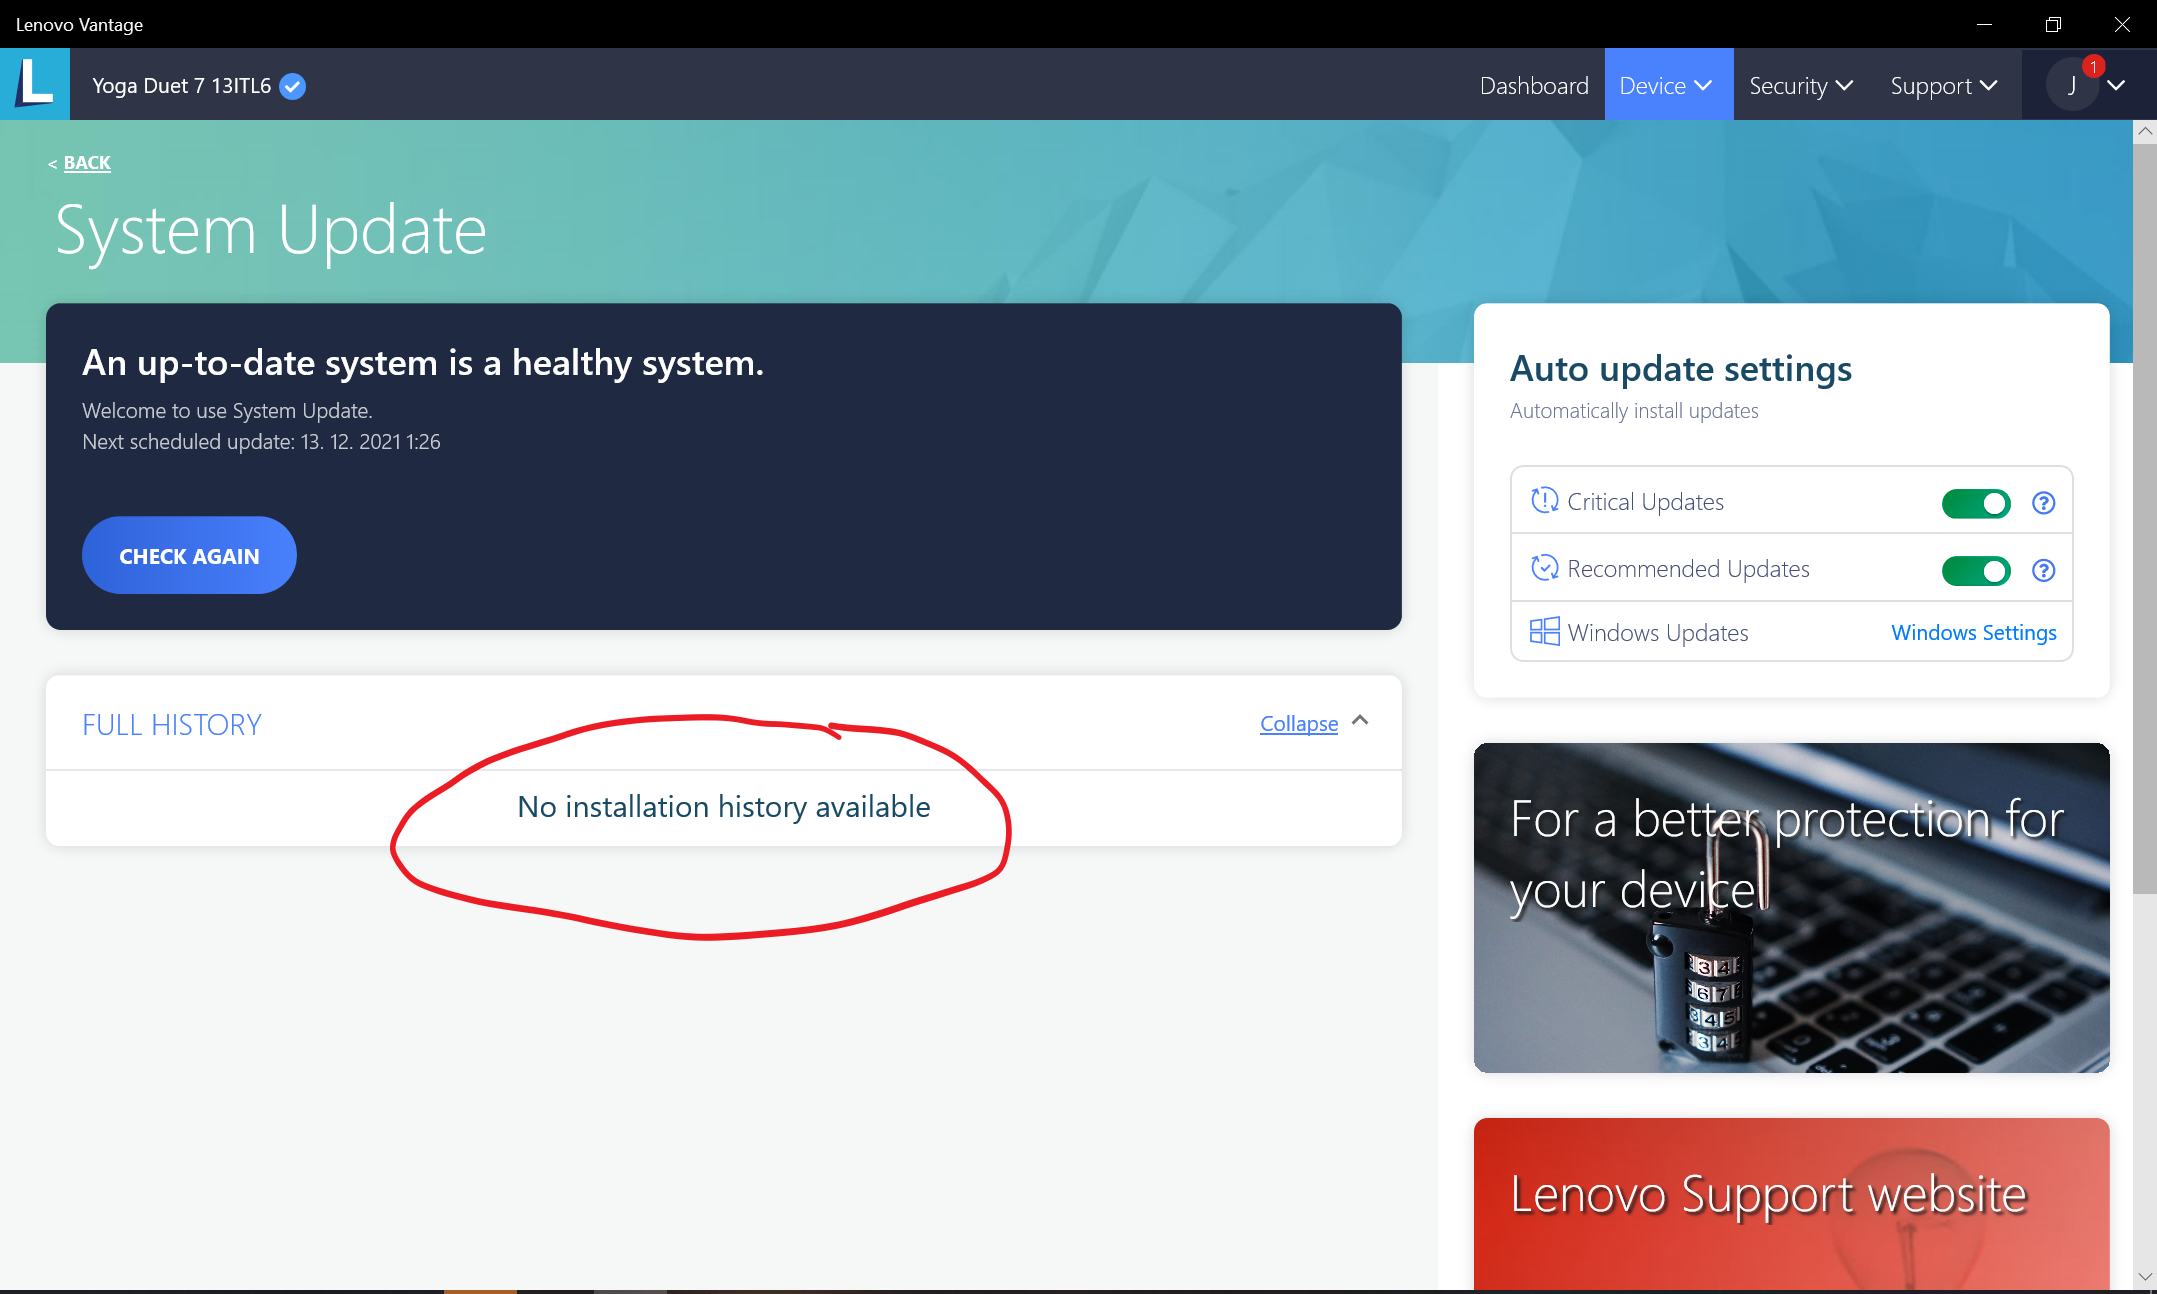This screenshot has height=1294, width=2157.
Task: Open the better protection for your device card
Action: [1791, 907]
